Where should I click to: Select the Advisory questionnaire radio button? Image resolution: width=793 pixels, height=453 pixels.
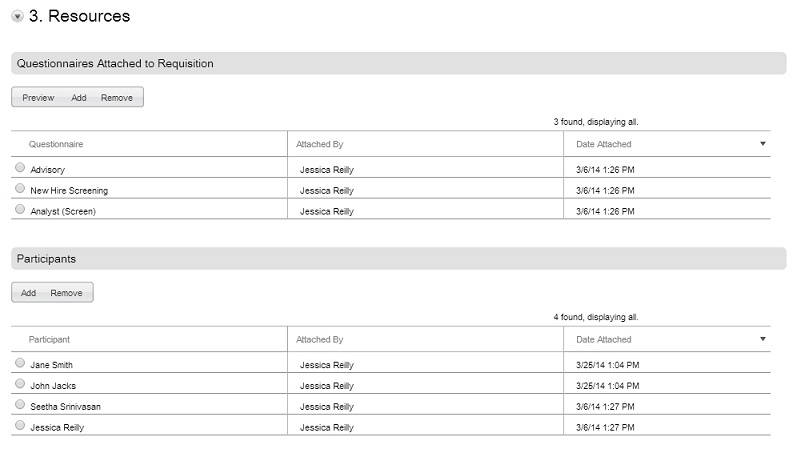[x=20, y=167]
